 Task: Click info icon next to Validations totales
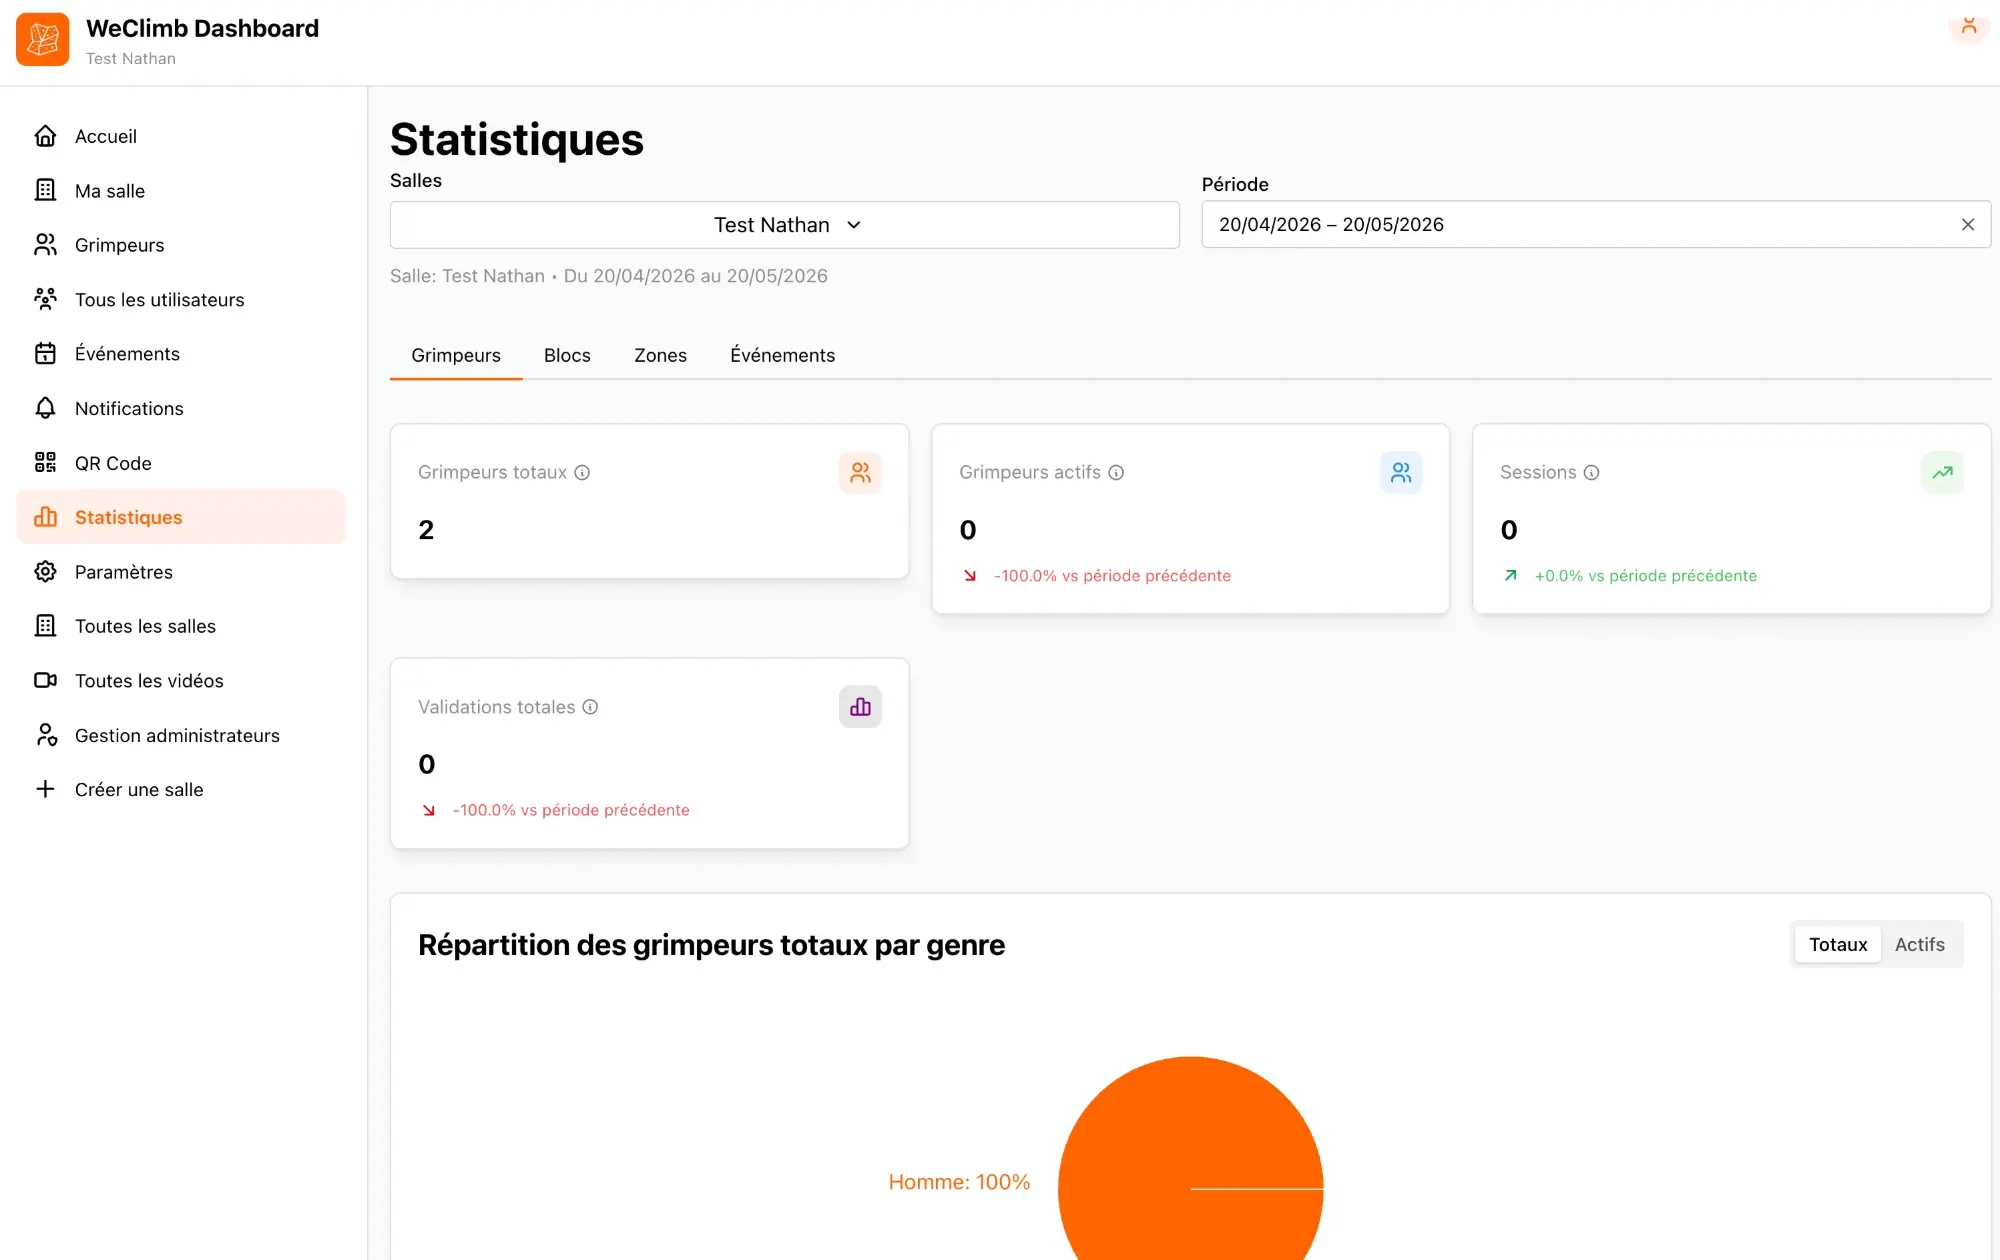(590, 707)
